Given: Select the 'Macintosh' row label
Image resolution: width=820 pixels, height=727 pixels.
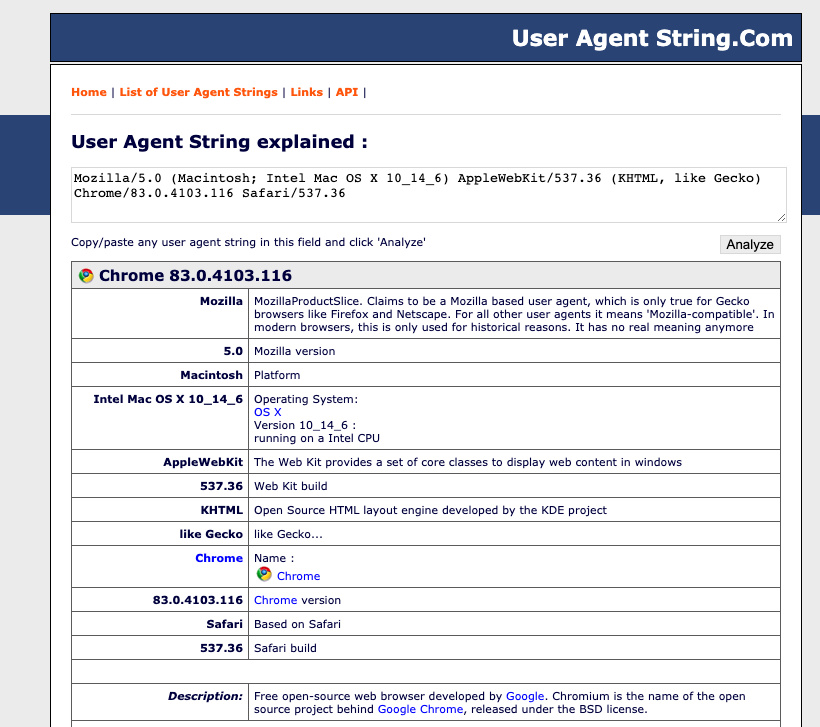Looking at the screenshot, I should point(211,375).
